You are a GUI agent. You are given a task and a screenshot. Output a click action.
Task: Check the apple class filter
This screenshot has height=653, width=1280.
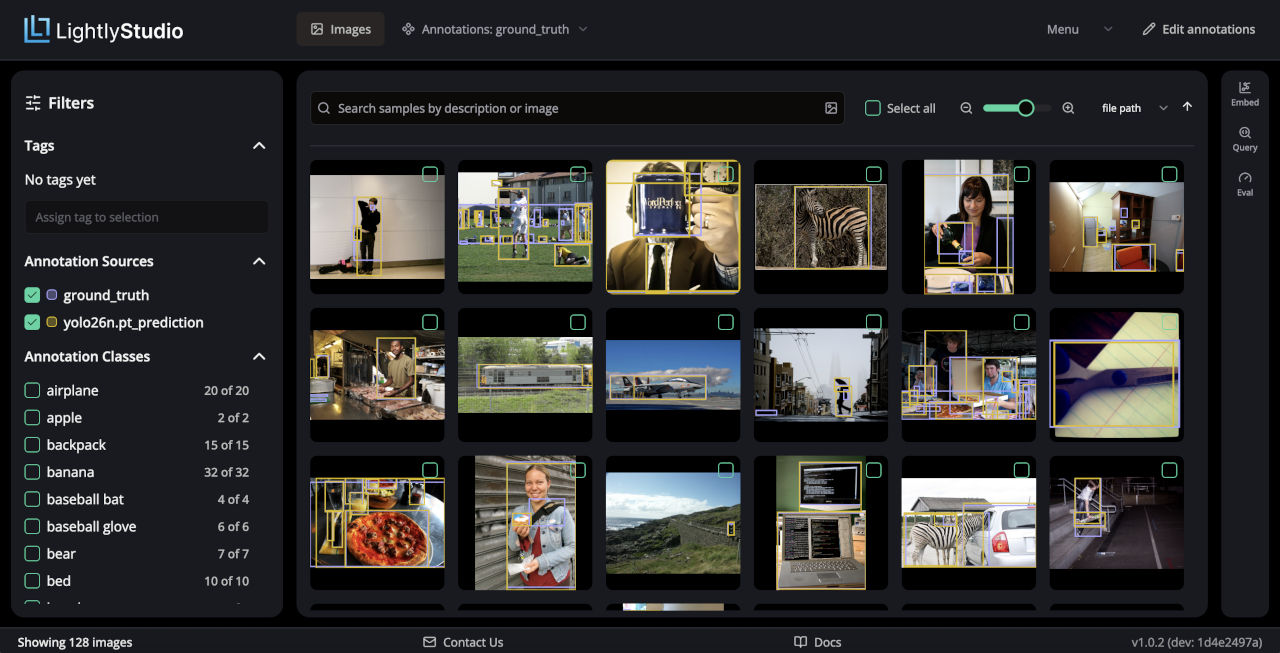click(32, 418)
